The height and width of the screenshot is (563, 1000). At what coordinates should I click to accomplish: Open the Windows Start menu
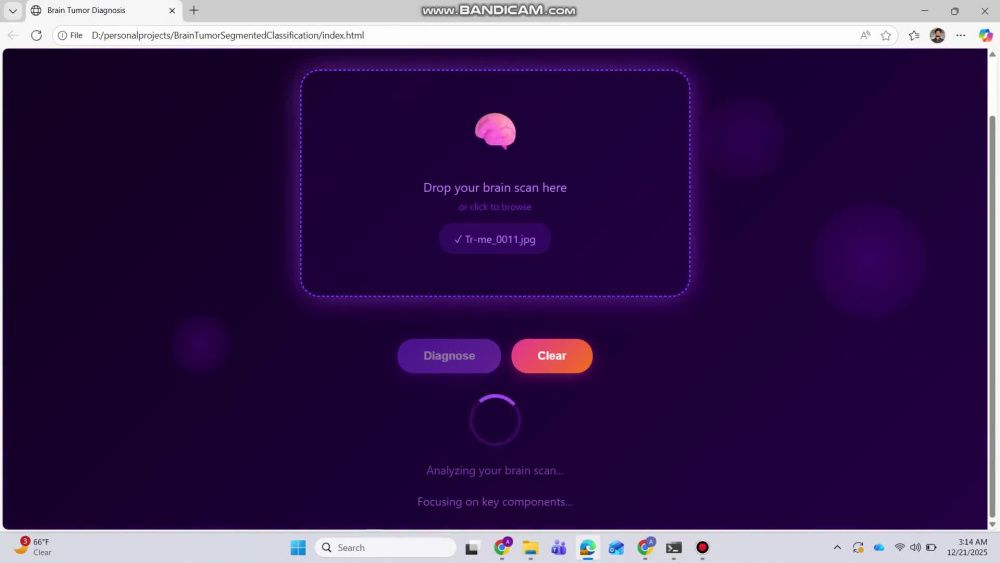pyautogui.click(x=298, y=547)
